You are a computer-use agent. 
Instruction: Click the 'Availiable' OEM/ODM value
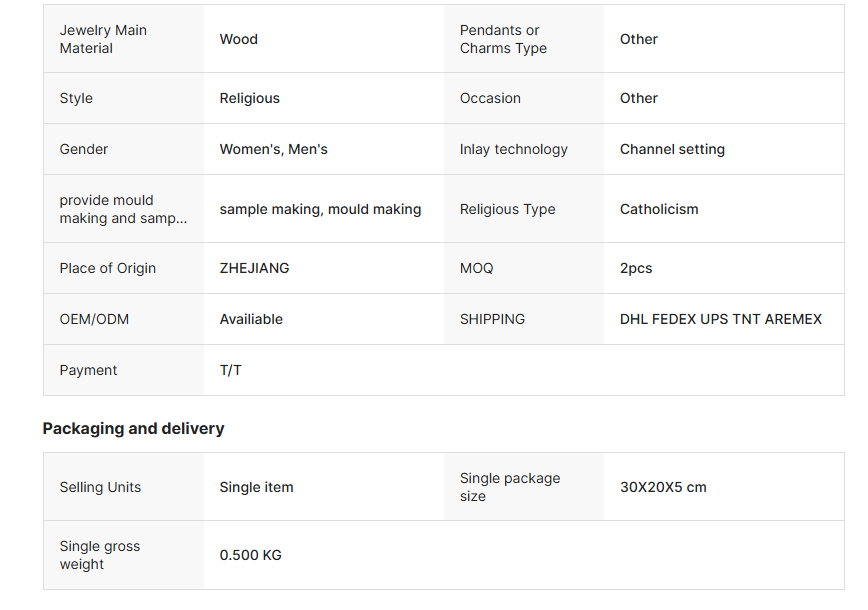[x=251, y=319]
